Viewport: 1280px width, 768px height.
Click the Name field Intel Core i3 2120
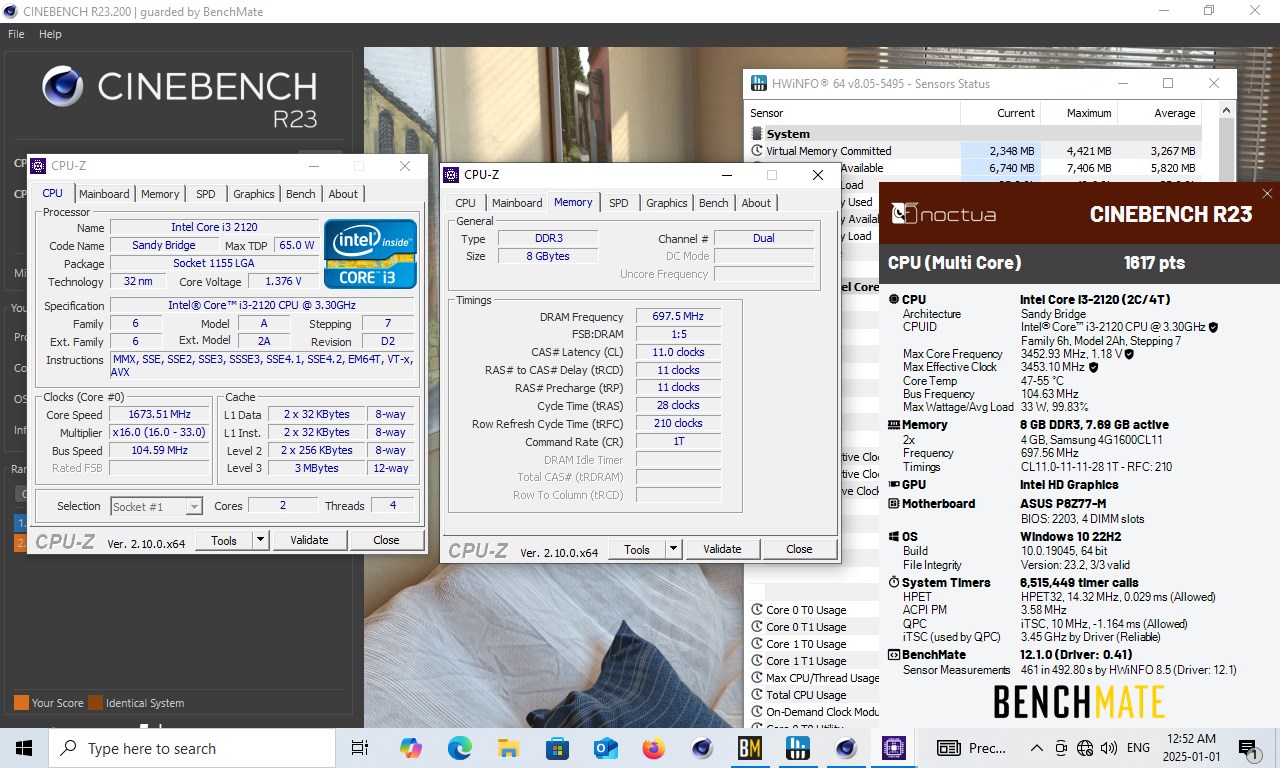tap(214, 227)
